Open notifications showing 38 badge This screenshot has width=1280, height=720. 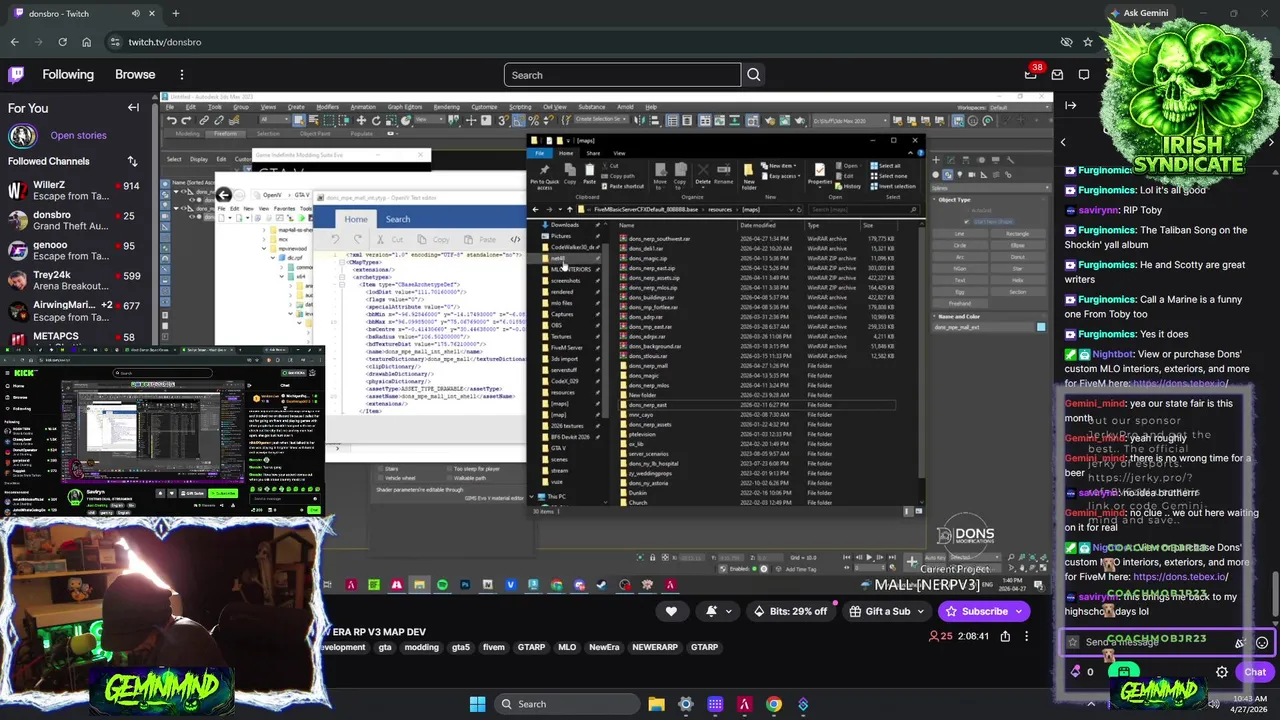pos(1031,74)
